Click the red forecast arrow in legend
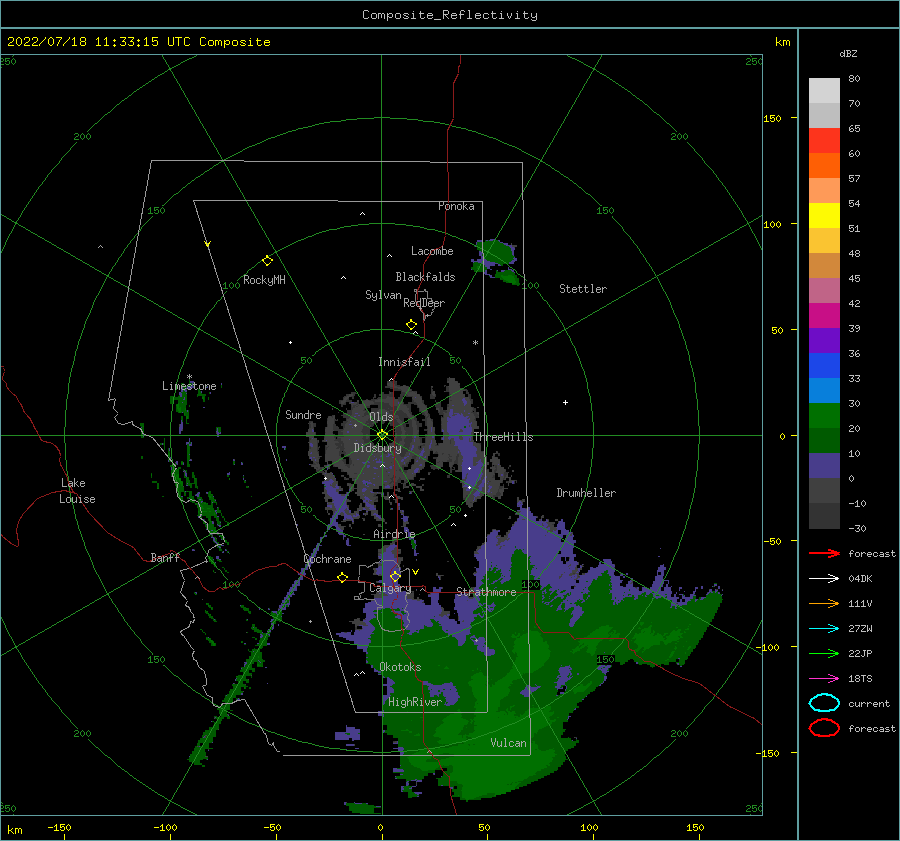The width and height of the screenshot is (900, 841). pyautogui.click(x=824, y=553)
